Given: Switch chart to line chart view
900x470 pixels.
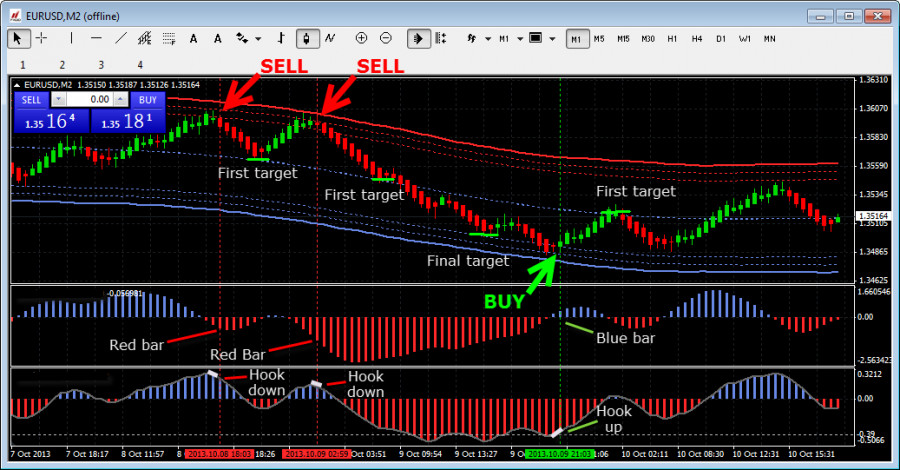Looking at the screenshot, I should pyautogui.click(x=330, y=38).
